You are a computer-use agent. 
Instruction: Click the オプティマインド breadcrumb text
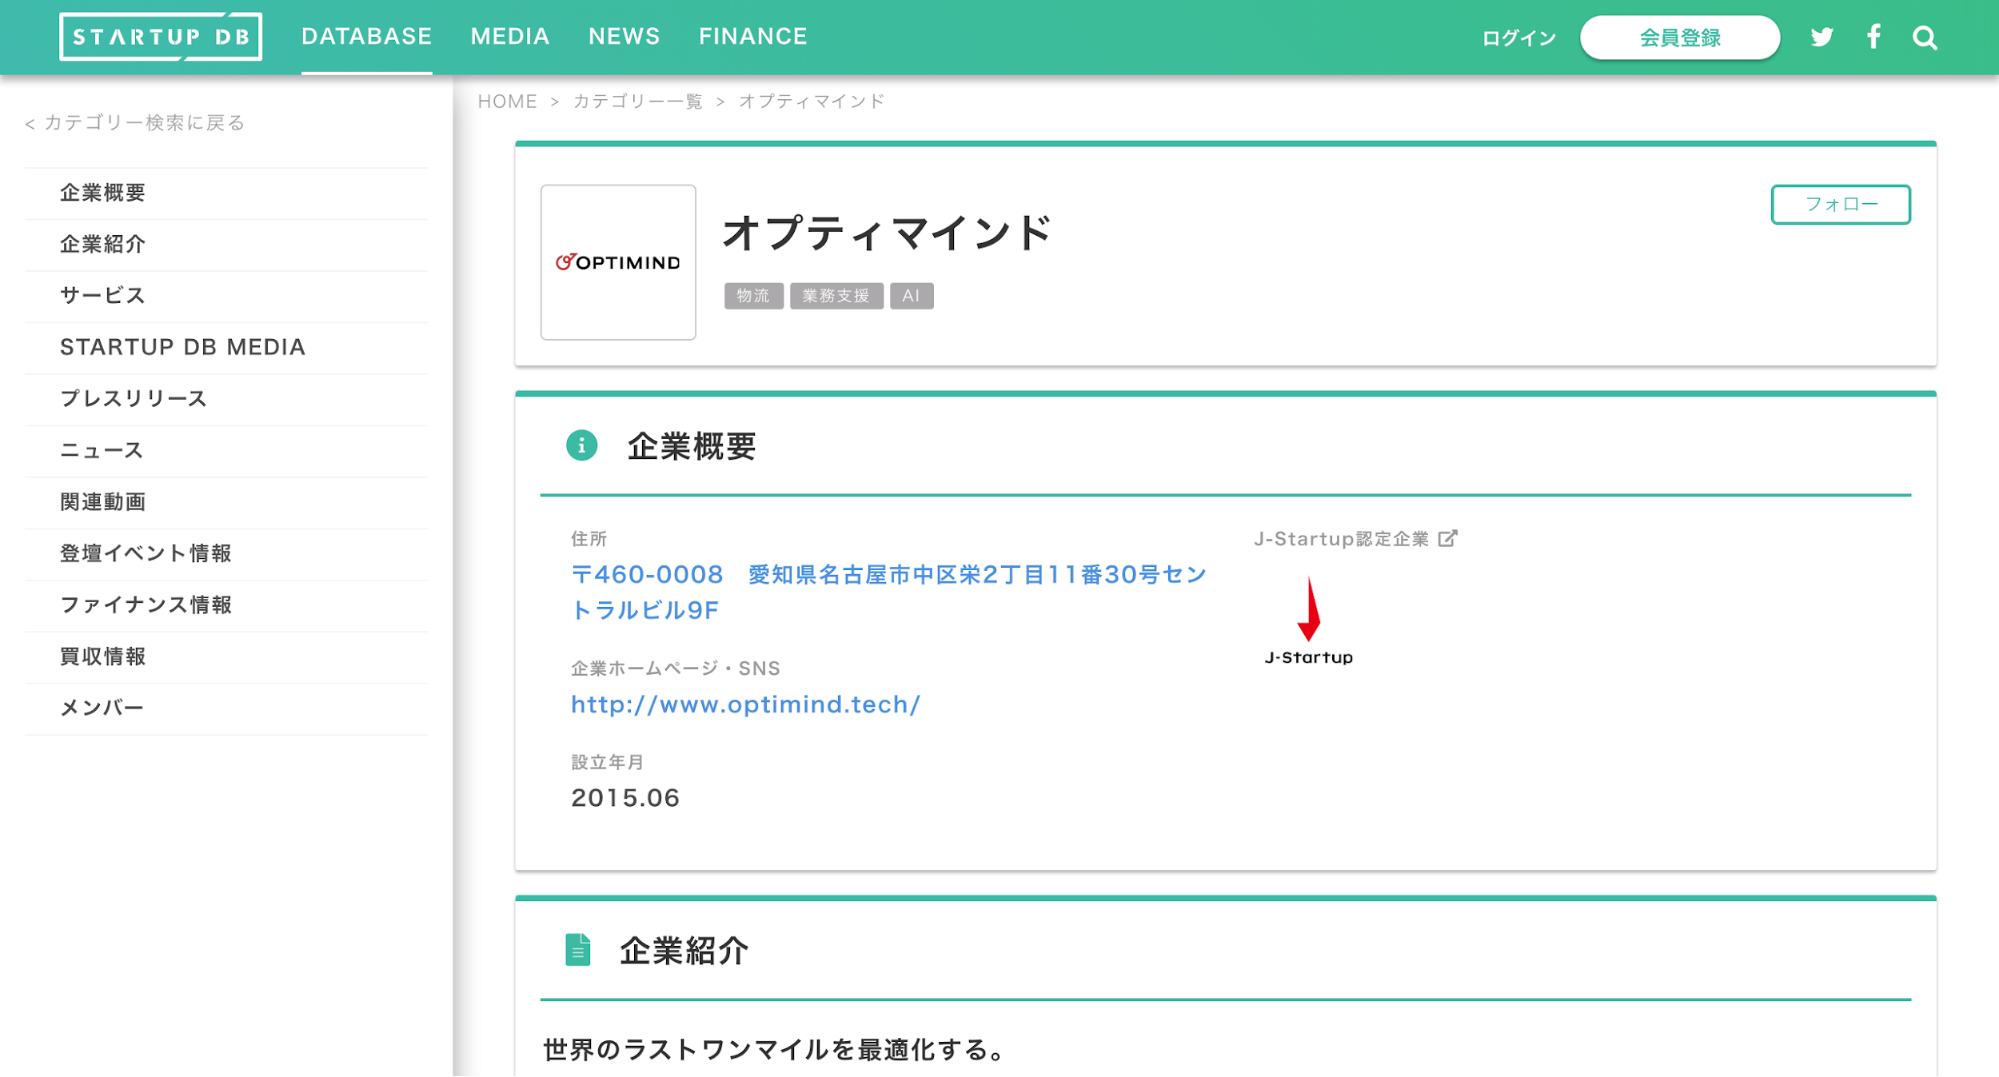point(812,101)
